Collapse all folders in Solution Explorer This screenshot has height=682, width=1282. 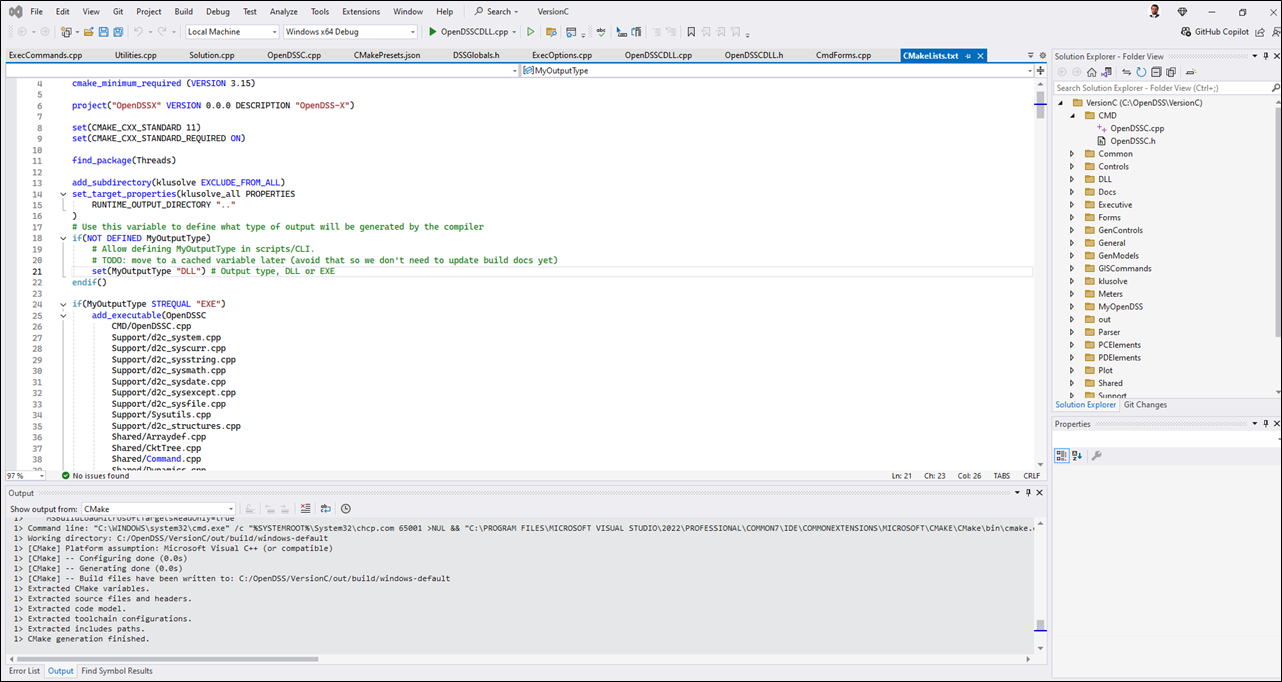click(x=1156, y=70)
